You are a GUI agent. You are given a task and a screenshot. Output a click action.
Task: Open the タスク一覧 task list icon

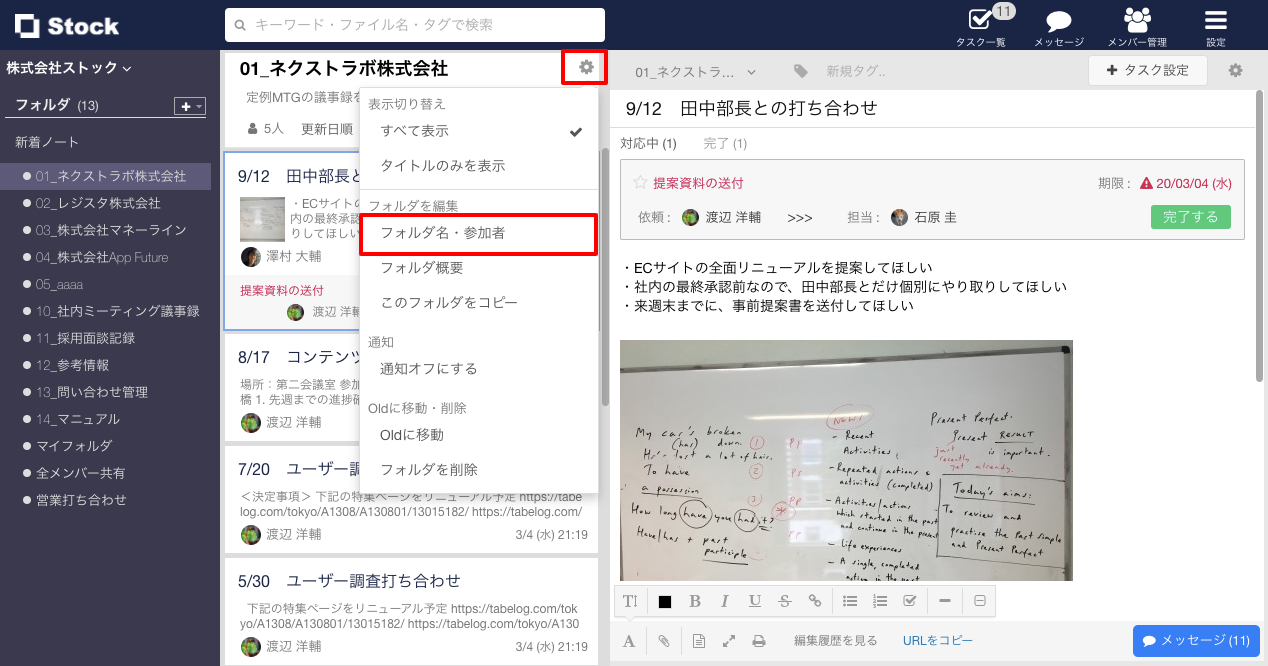point(980,24)
